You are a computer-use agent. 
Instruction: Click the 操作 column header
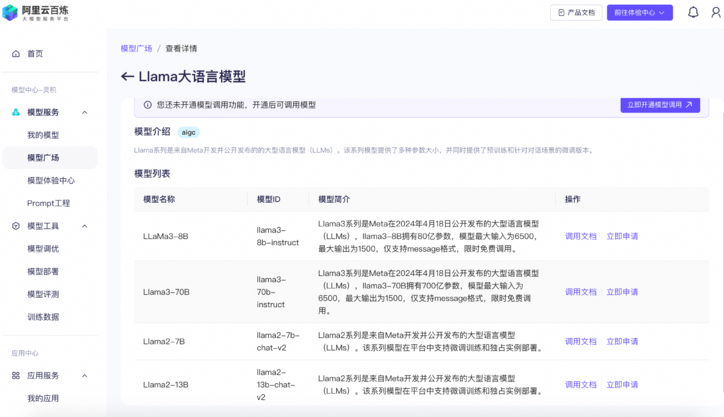click(x=573, y=199)
